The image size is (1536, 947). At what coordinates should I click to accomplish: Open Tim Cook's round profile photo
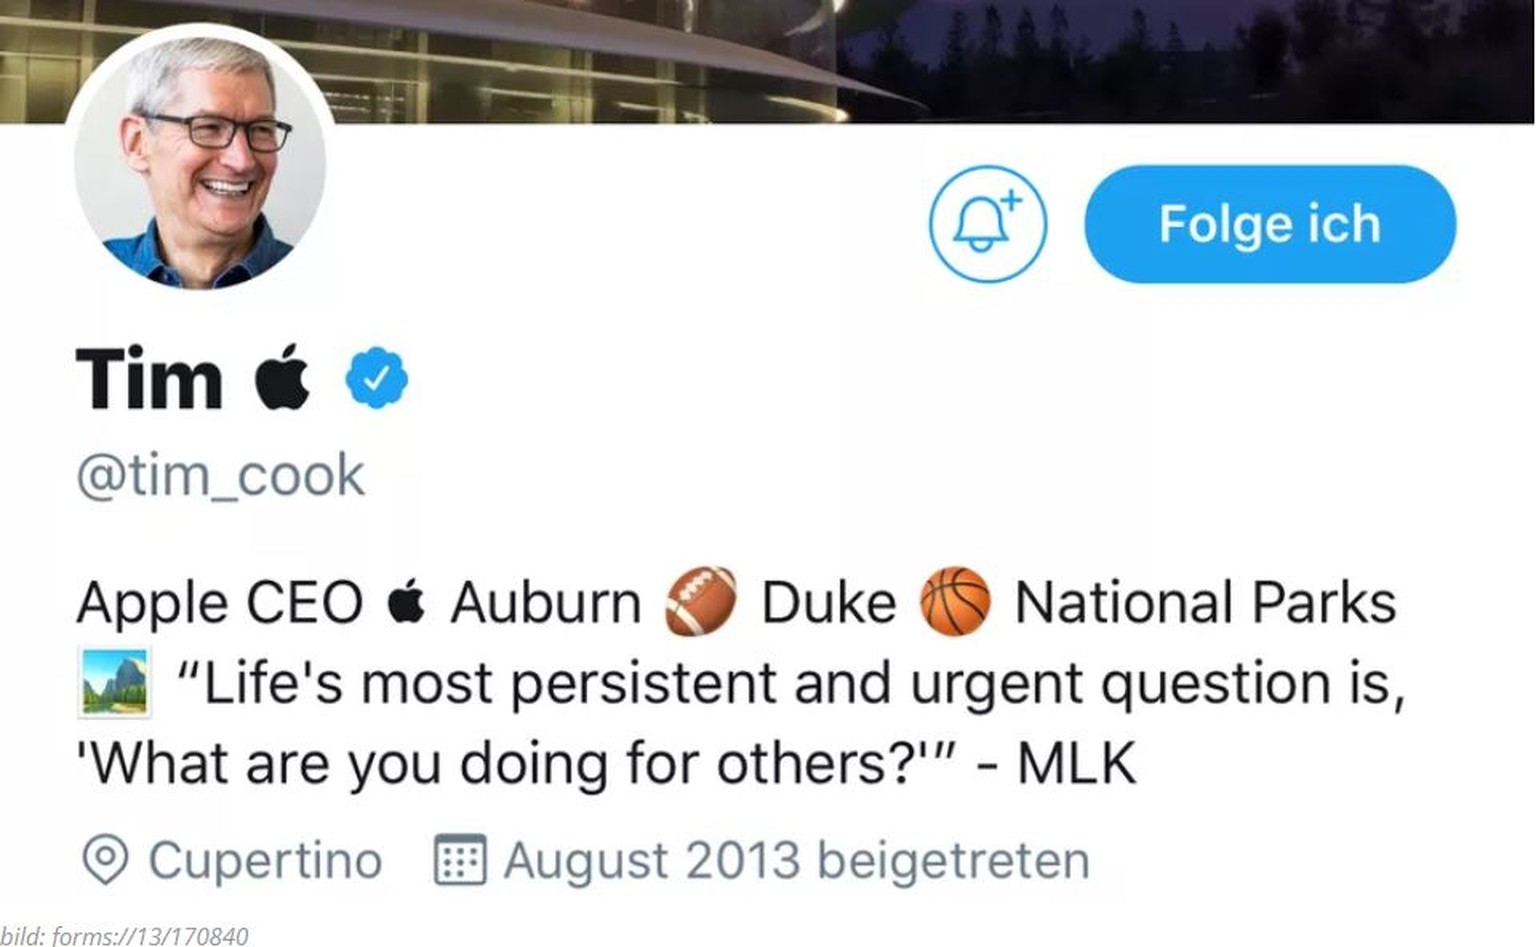(x=200, y=158)
